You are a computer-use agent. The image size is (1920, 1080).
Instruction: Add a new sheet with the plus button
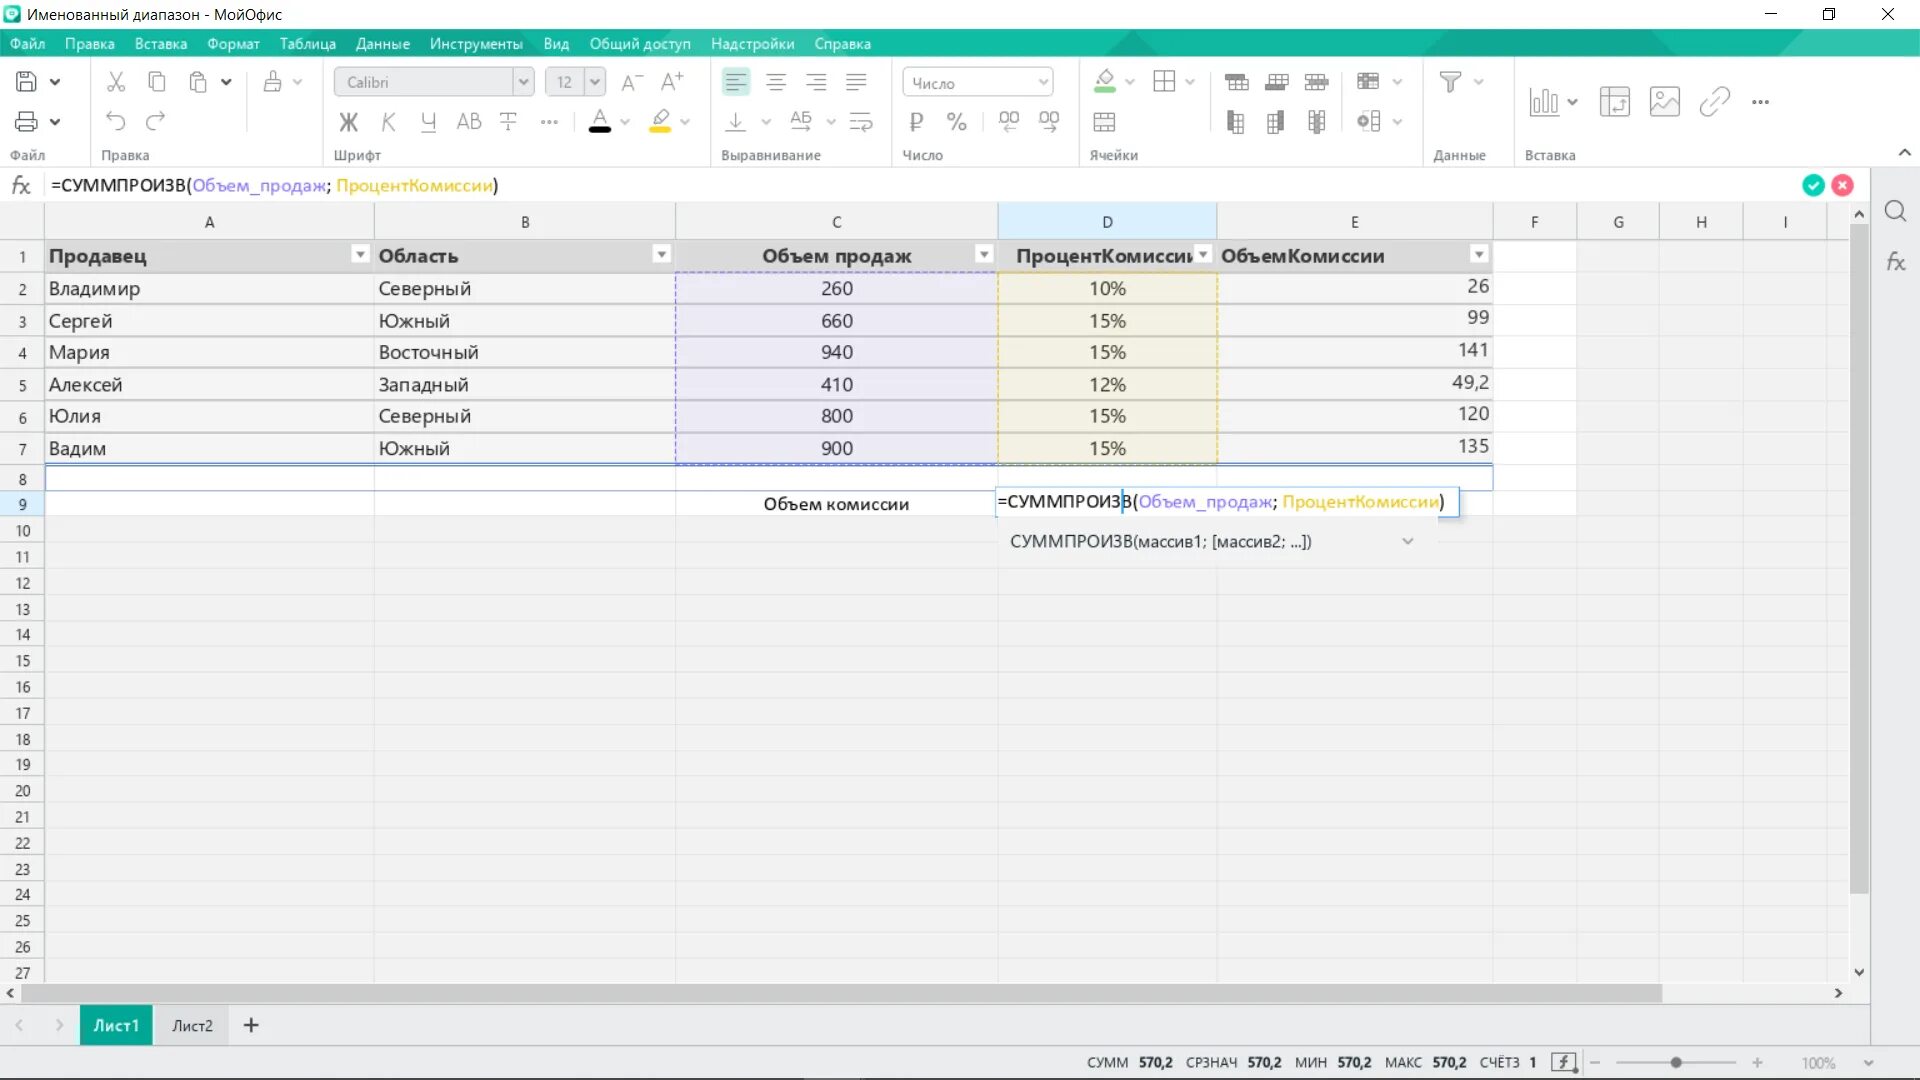coord(251,1025)
